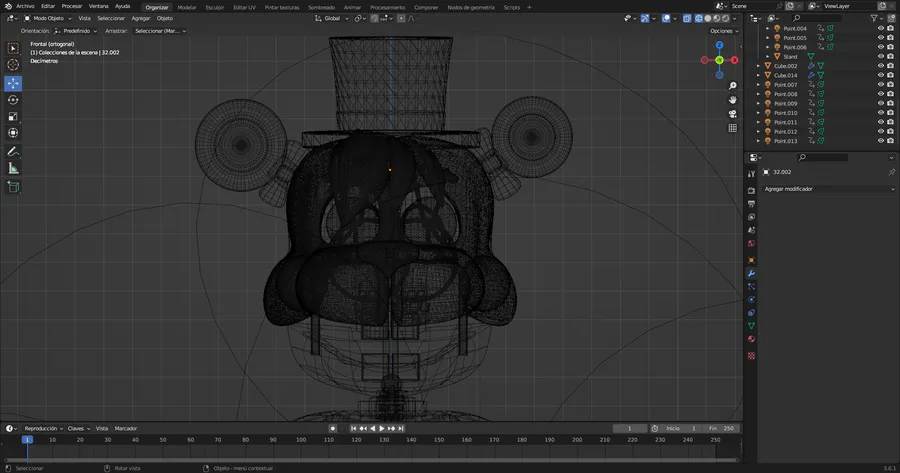Open the Objeto menu in viewport header
The height and width of the screenshot is (473, 900).
click(165, 18)
